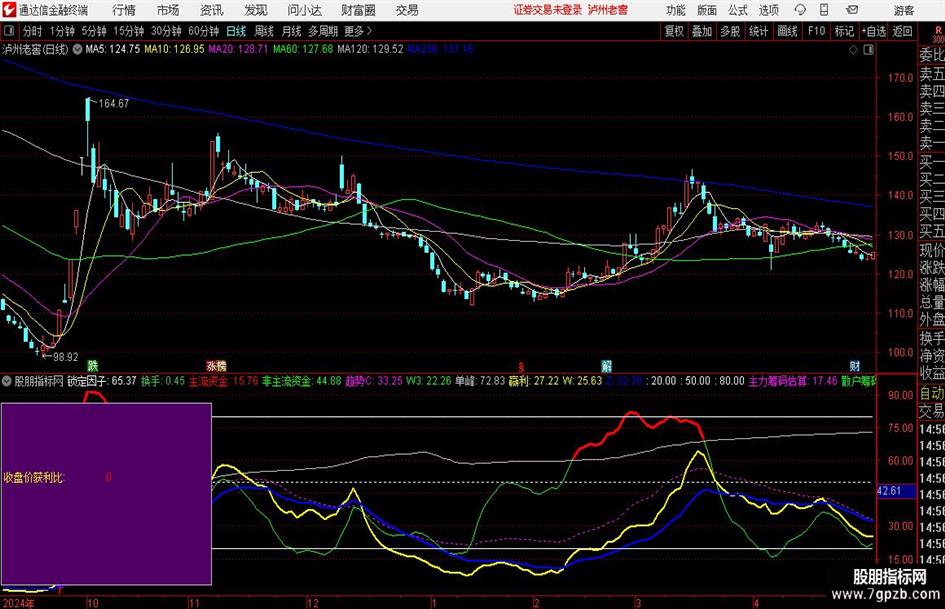Open the 交易 menu
Screen dimensions: 945x609
click(x=407, y=10)
